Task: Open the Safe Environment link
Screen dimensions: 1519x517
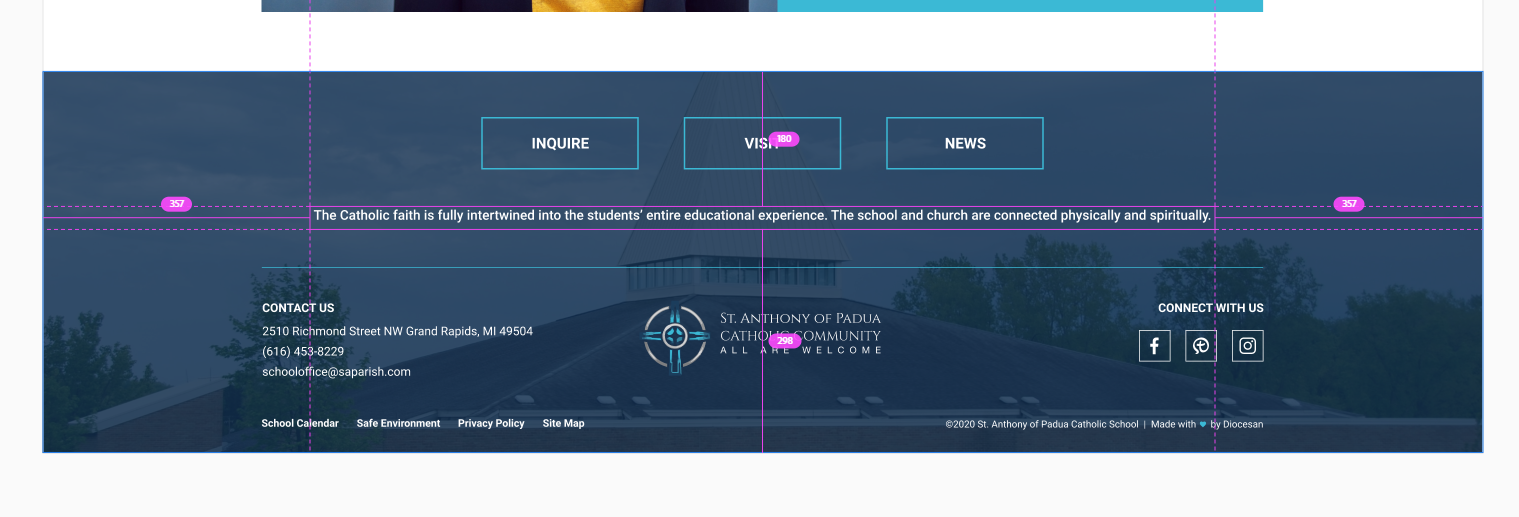Action: [x=398, y=424]
